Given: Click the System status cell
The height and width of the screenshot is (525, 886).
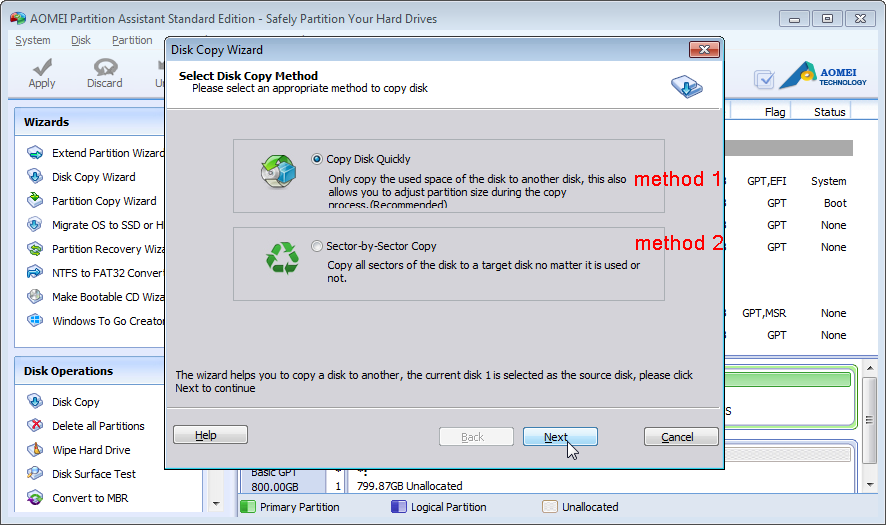Looking at the screenshot, I should (x=828, y=181).
